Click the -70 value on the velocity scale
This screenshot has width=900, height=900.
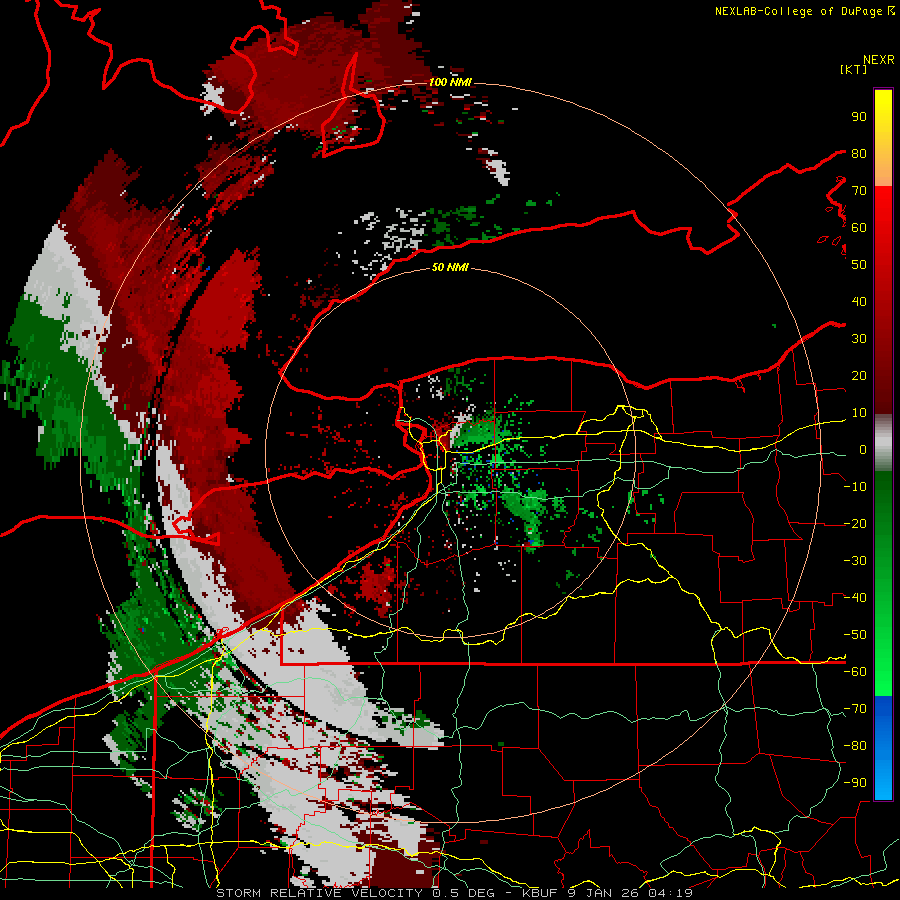pyautogui.click(x=855, y=709)
